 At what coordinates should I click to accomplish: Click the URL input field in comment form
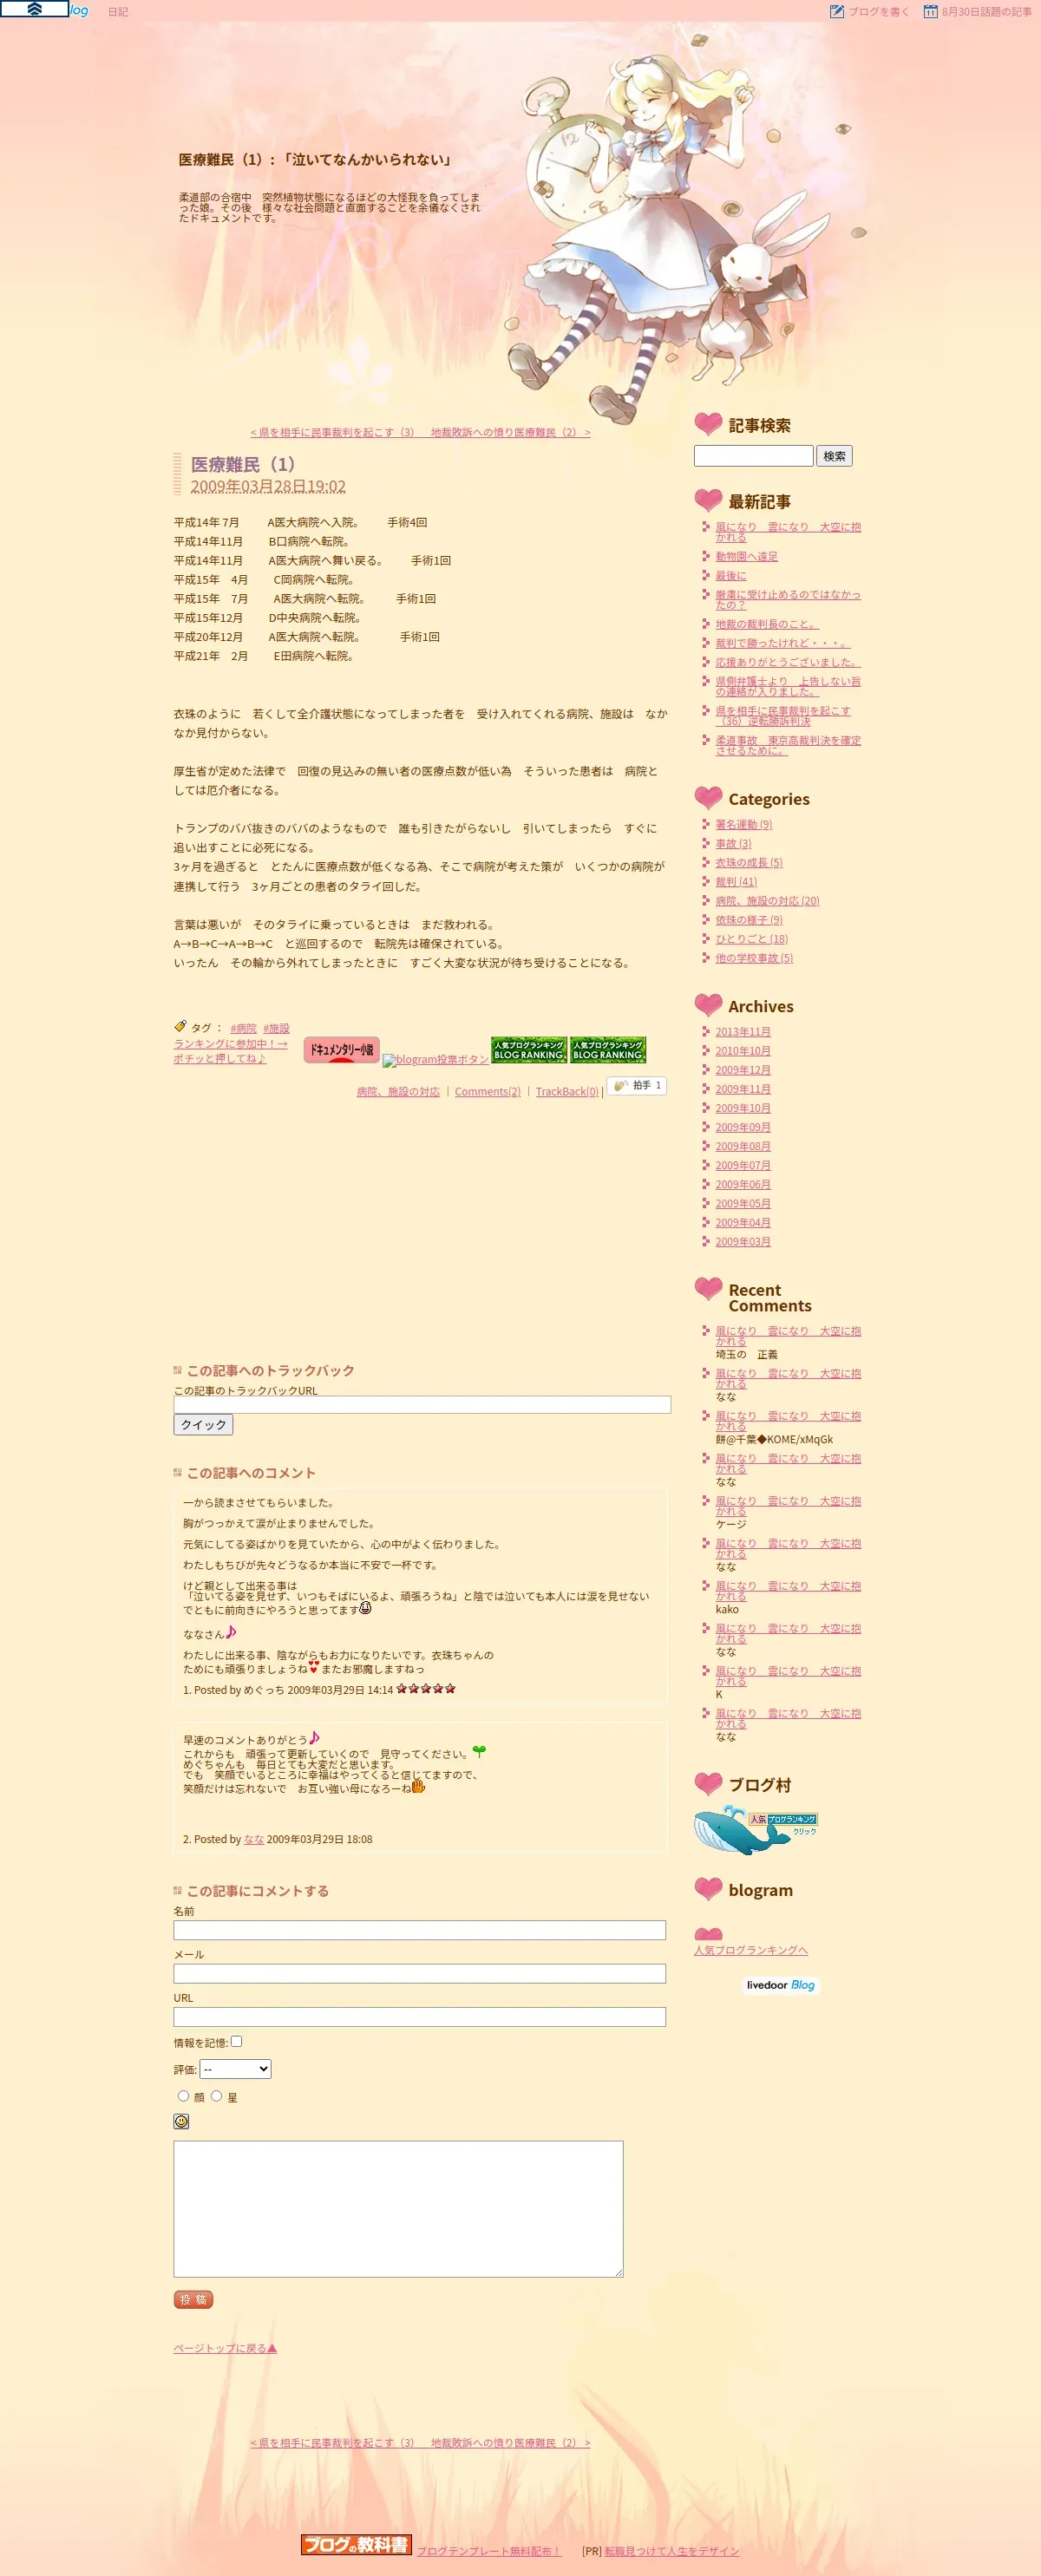tap(419, 2017)
